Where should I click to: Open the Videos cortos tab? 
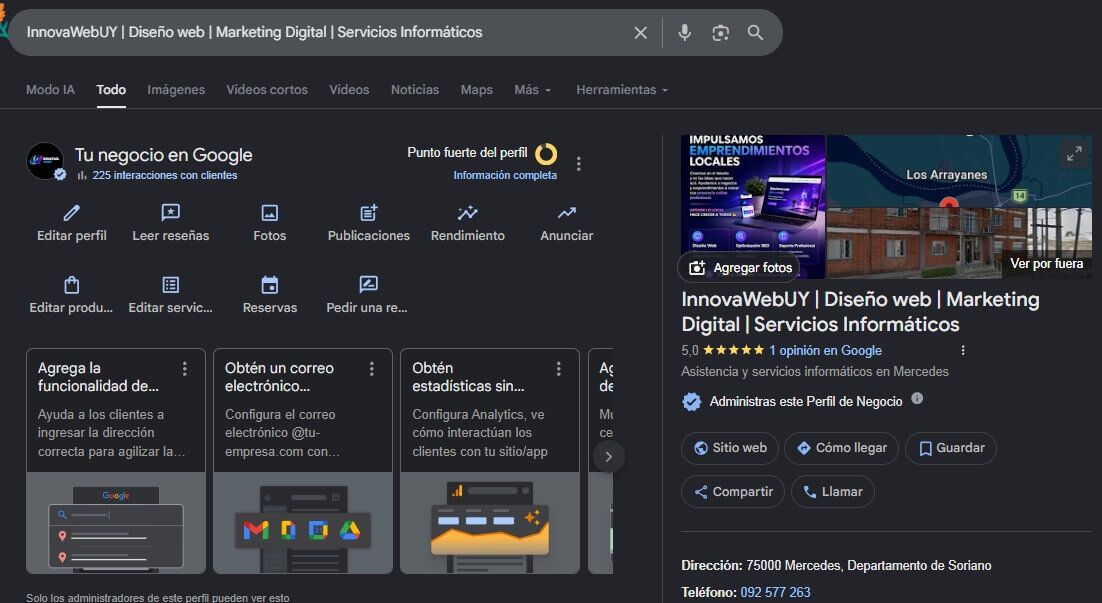[x=267, y=90]
